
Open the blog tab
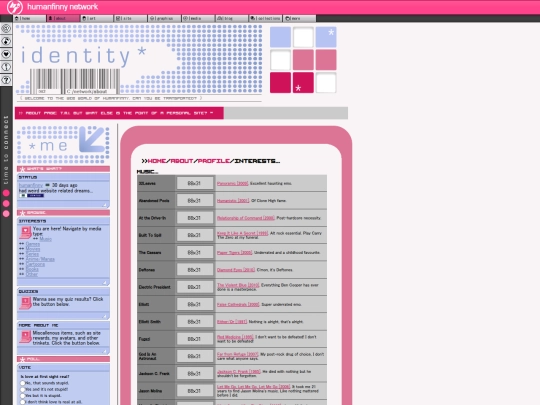click(232, 18)
